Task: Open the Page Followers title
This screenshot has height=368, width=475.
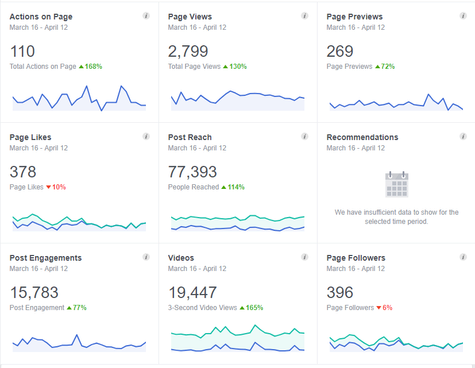Action: click(356, 258)
